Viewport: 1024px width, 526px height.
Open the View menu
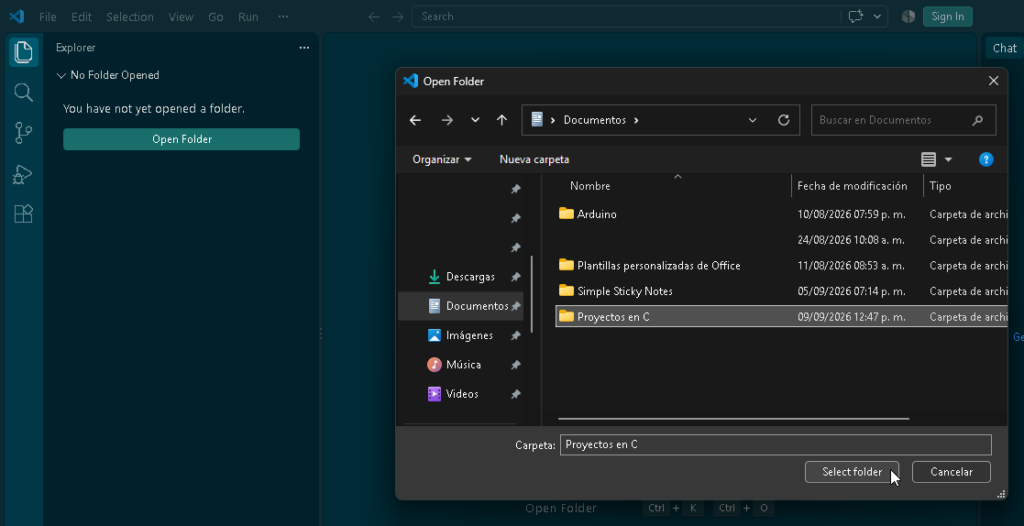pyautogui.click(x=181, y=17)
